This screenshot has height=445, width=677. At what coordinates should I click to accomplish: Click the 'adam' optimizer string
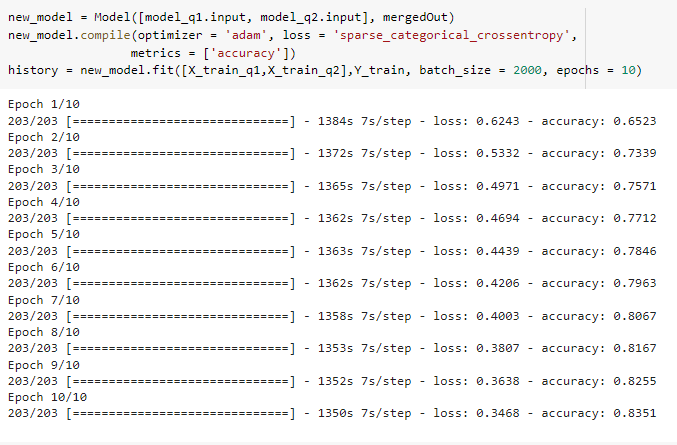click(x=246, y=35)
